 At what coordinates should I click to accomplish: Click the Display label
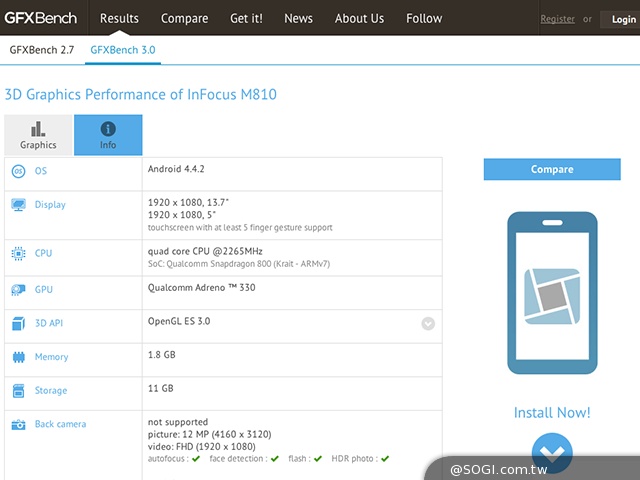50,205
